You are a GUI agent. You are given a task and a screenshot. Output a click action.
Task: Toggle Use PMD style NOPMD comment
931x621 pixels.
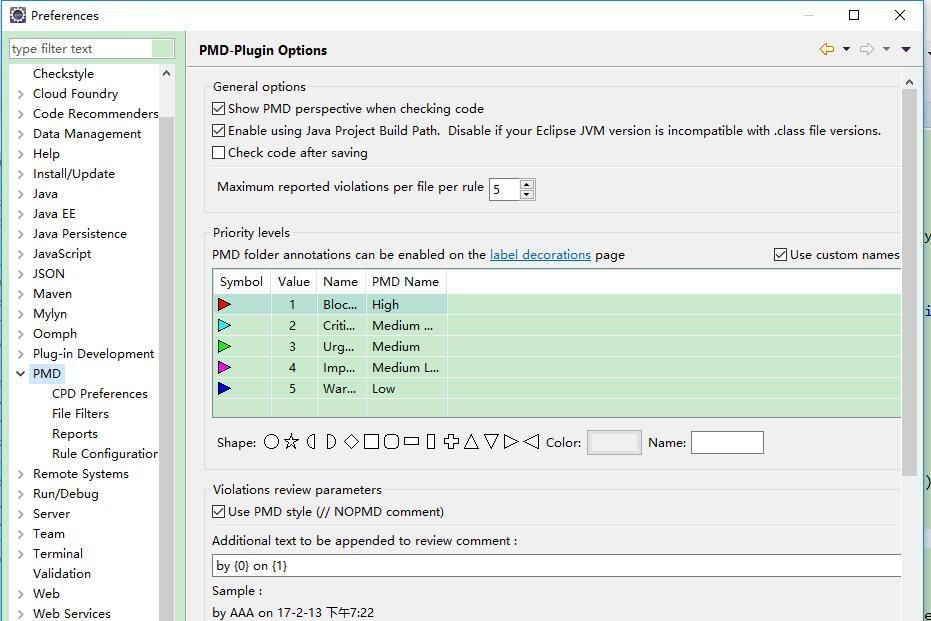pyautogui.click(x=218, y=512)
